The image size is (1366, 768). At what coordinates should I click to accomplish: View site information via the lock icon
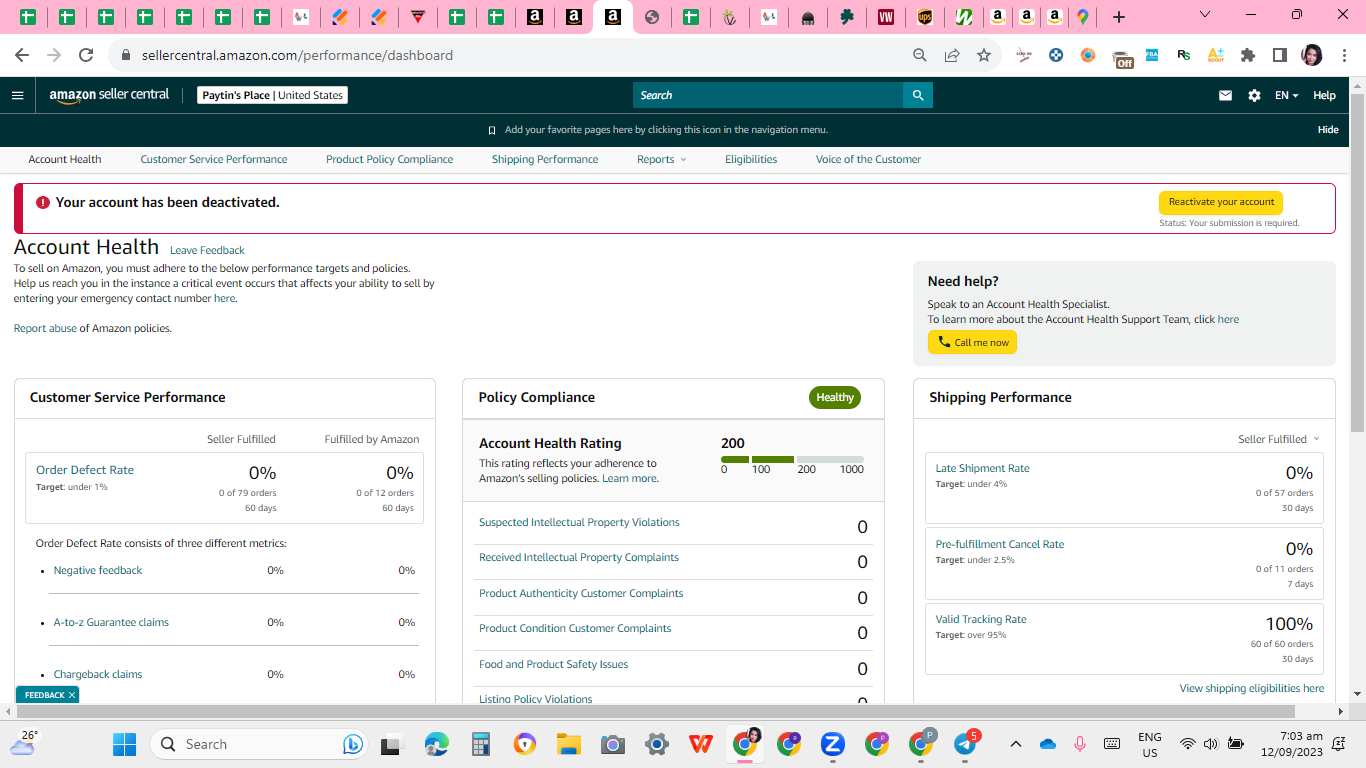click(126, 55)
